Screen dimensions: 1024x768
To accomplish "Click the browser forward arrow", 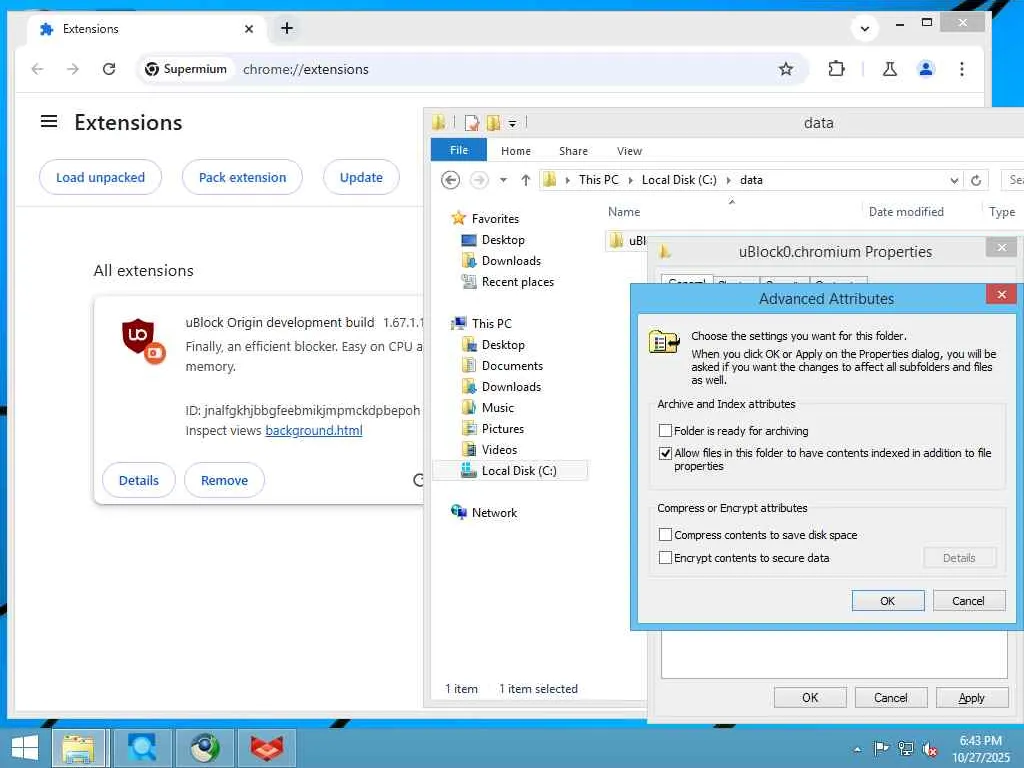I will pos(72,69).
